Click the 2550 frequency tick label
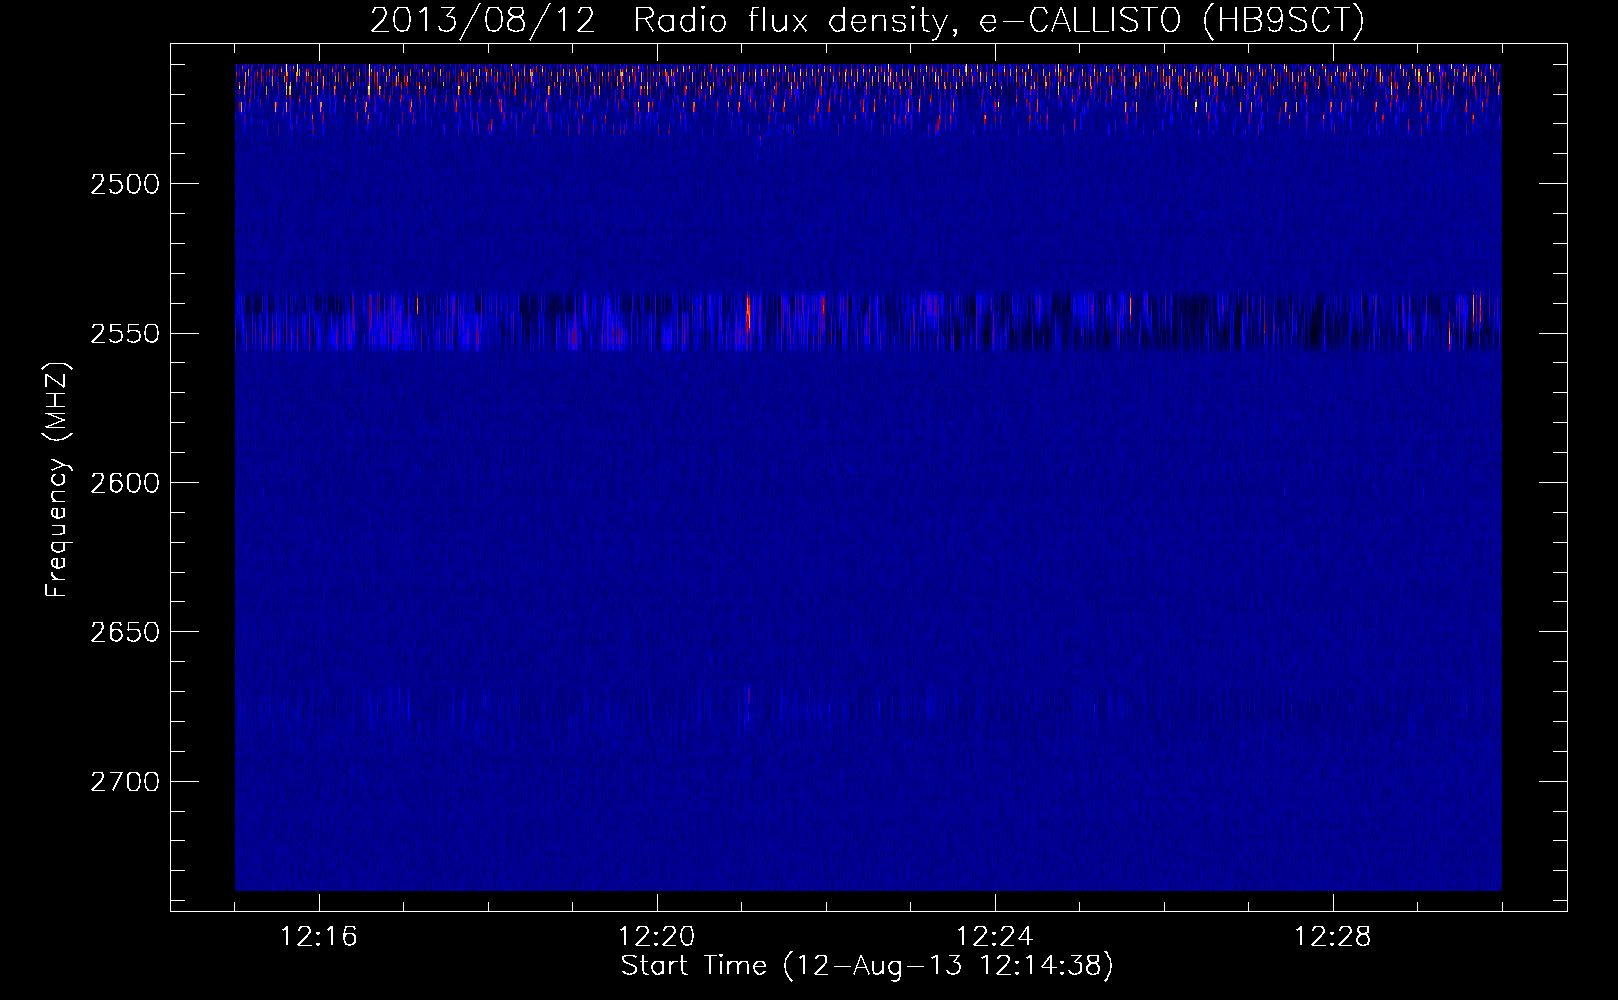This screenshot has width=1618, height=1000. pyautogui.click(x=124, y=333)
